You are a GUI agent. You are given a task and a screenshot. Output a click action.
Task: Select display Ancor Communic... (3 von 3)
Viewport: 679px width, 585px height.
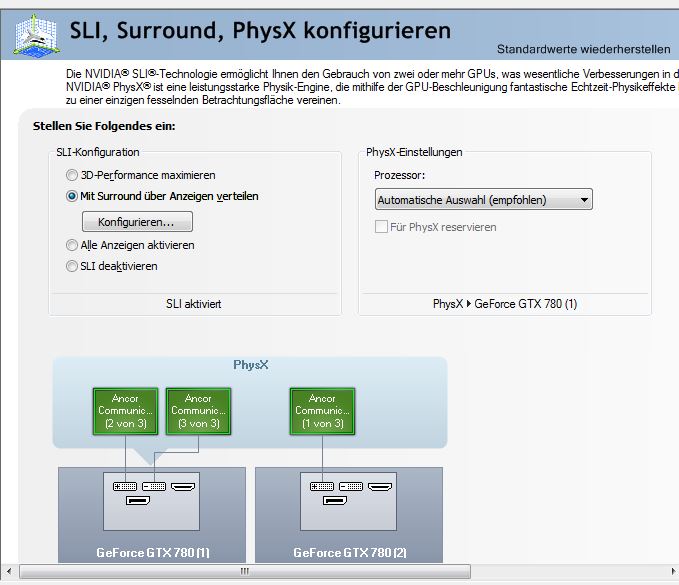198,411
